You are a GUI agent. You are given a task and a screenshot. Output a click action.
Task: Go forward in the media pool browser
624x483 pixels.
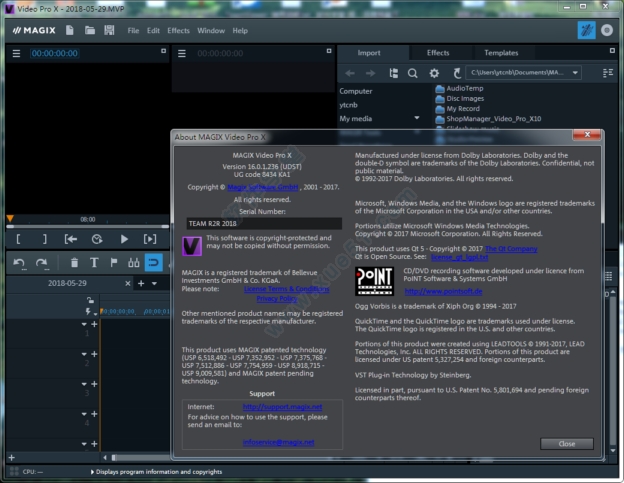(x=370, y=73)
